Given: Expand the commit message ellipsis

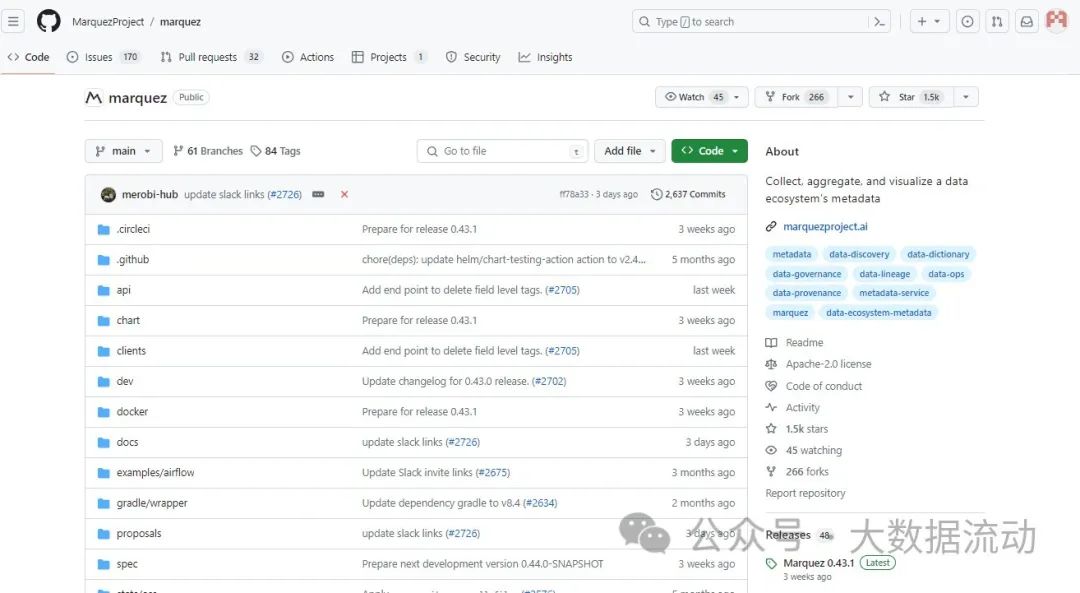Looking at the screenshot, I should pyautogui.click(x=318, y=194).
